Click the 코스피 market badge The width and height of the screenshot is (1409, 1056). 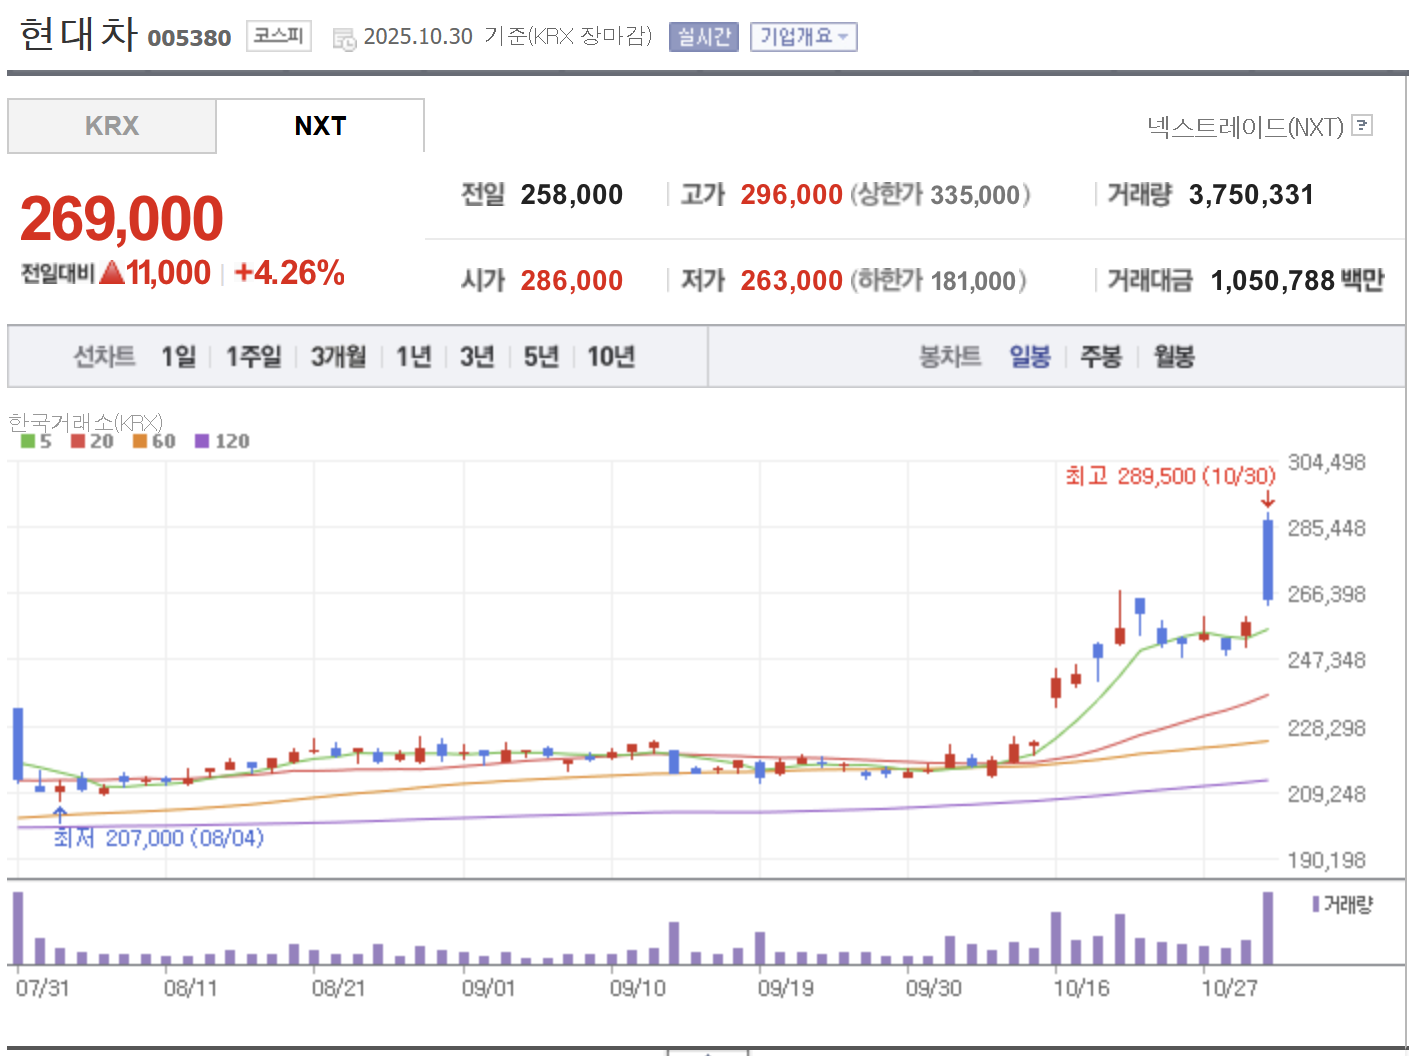pos(279,36)
